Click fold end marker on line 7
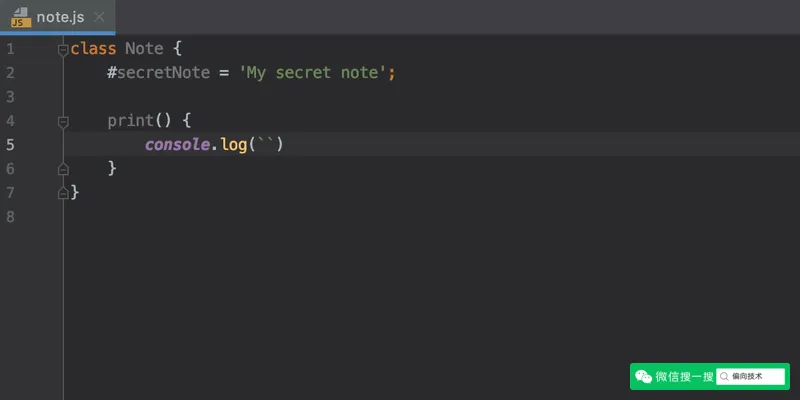The height and width of the screenshot is (400, 800). [63, 193]
